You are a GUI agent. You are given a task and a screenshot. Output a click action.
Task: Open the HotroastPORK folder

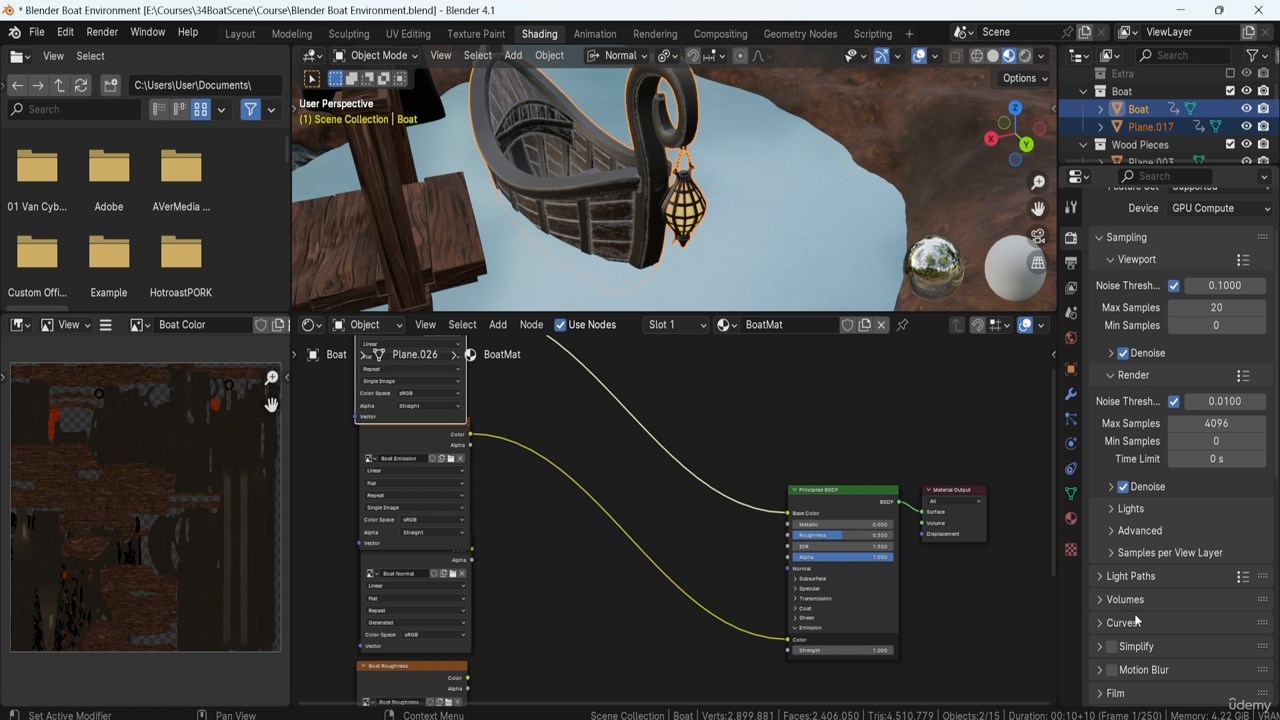181,265
